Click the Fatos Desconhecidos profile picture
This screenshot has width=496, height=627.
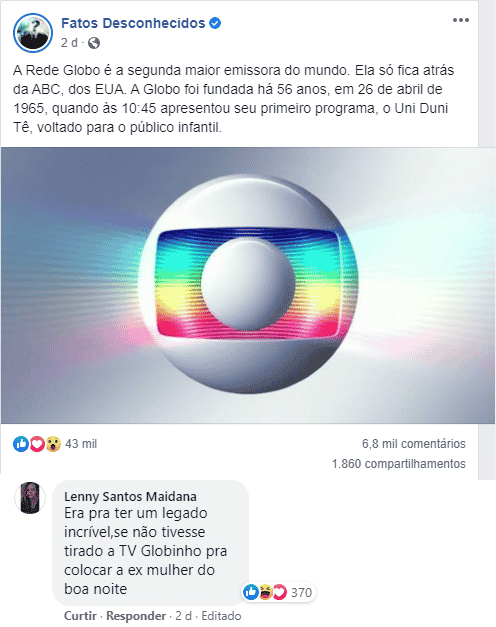pyautogui.click(x=33, y=33)
